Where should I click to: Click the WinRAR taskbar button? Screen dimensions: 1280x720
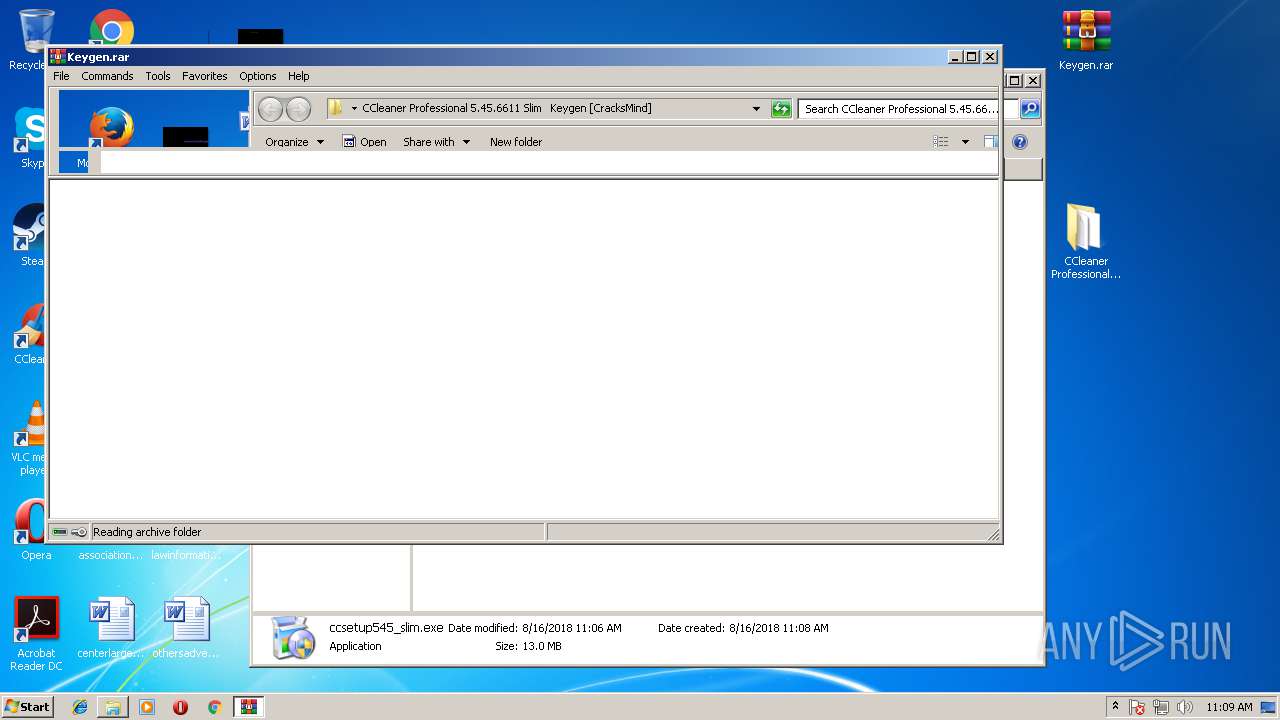[x=248, y=707]
